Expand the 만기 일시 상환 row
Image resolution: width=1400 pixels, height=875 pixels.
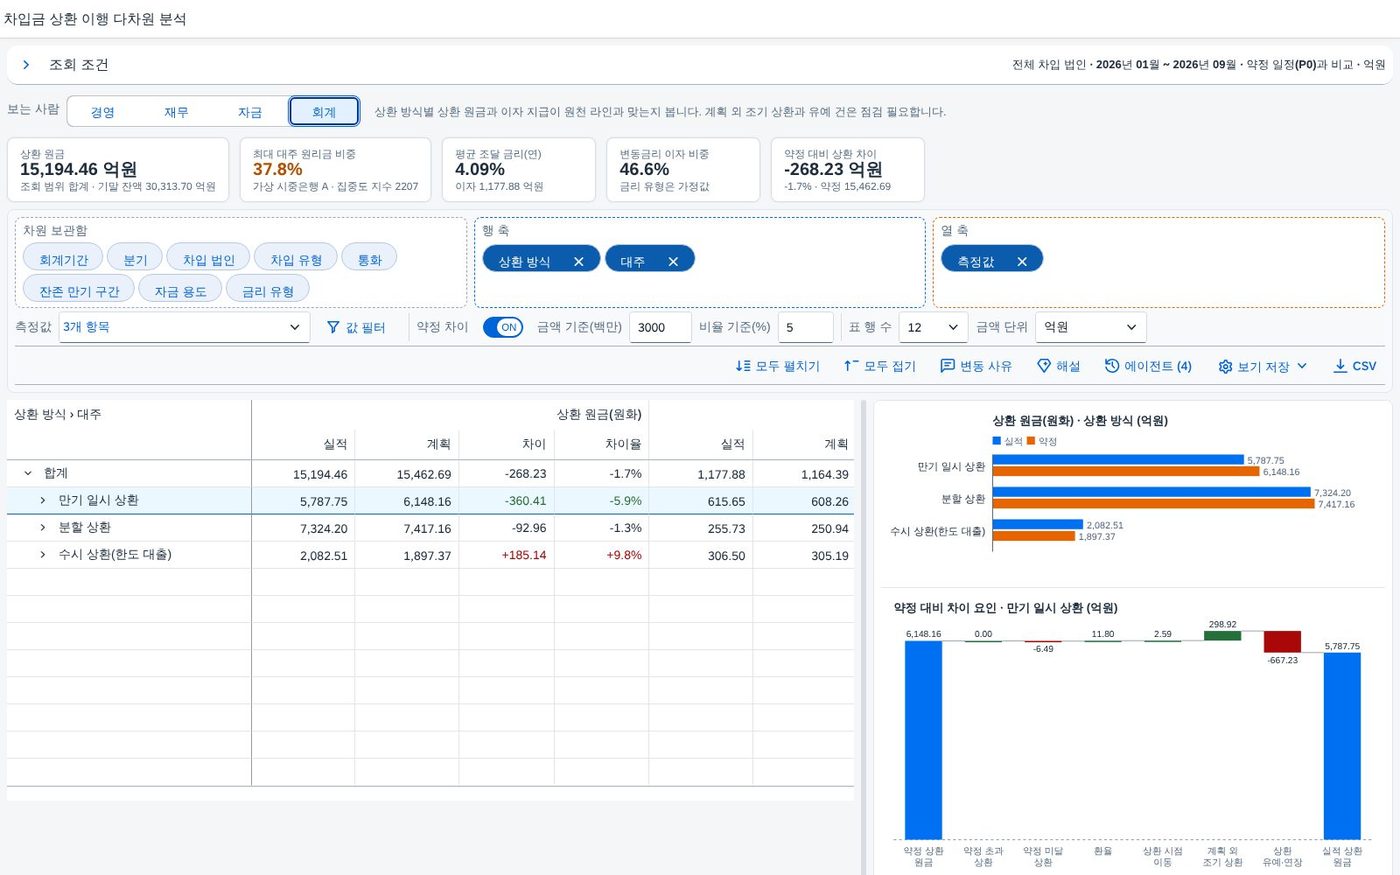[x=43, y=500]
